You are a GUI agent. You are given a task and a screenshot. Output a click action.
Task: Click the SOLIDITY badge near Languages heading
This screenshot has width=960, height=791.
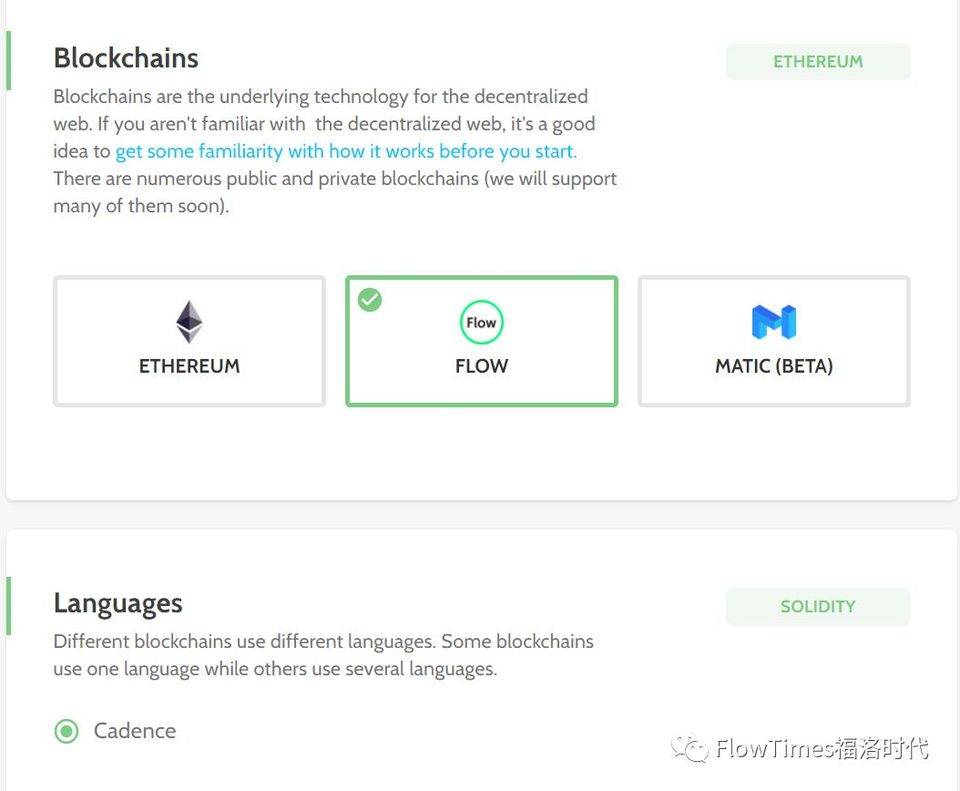click(818, 606)
